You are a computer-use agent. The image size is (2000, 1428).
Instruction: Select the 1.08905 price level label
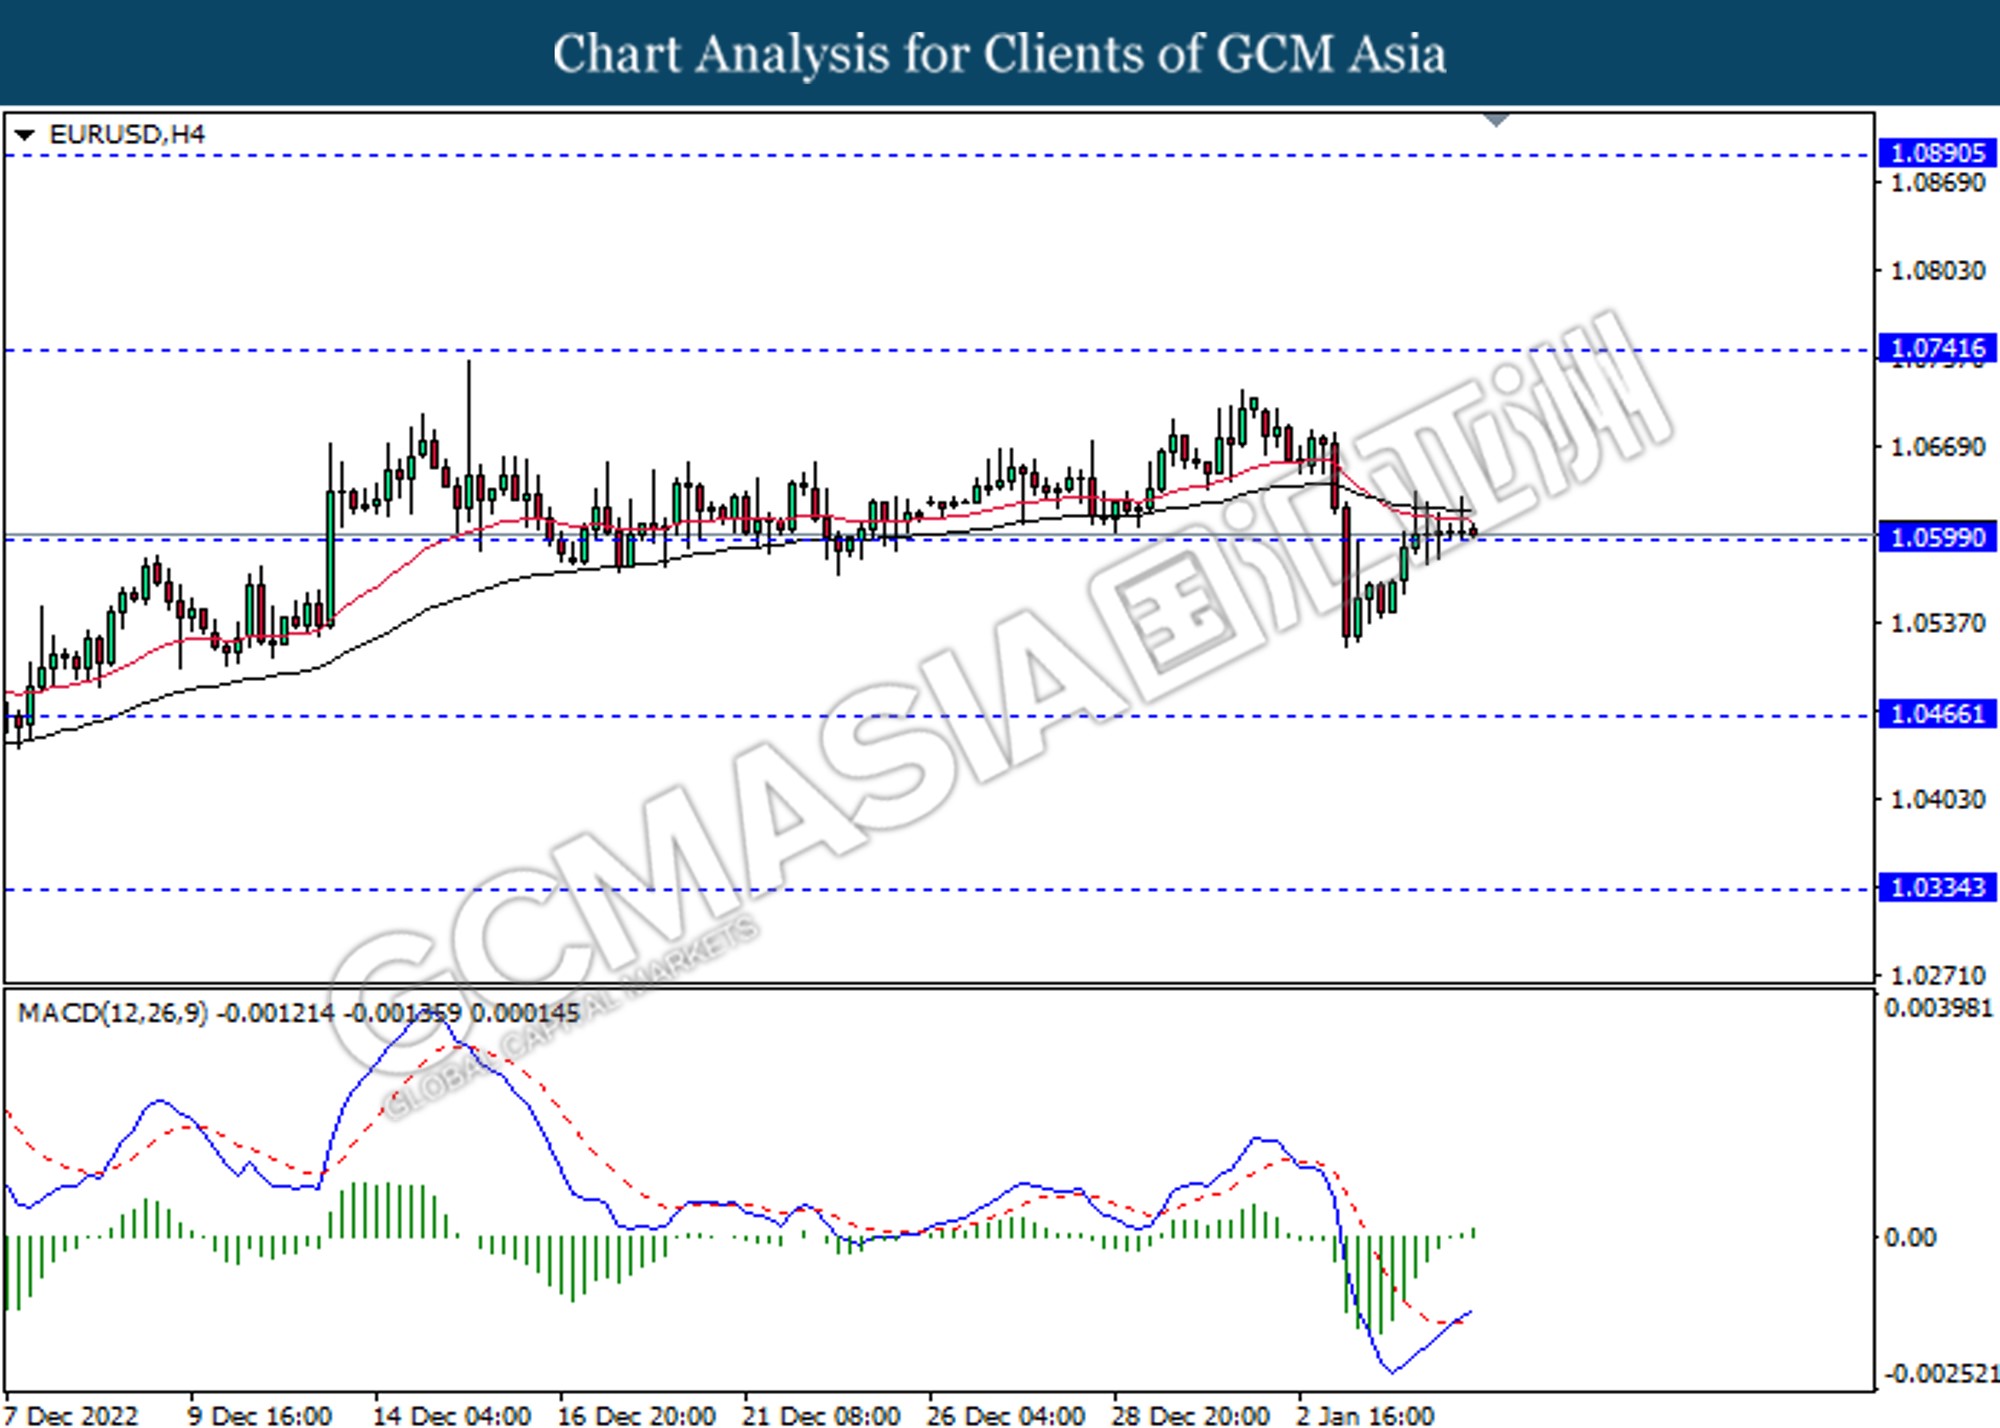tap(1937, 153)
